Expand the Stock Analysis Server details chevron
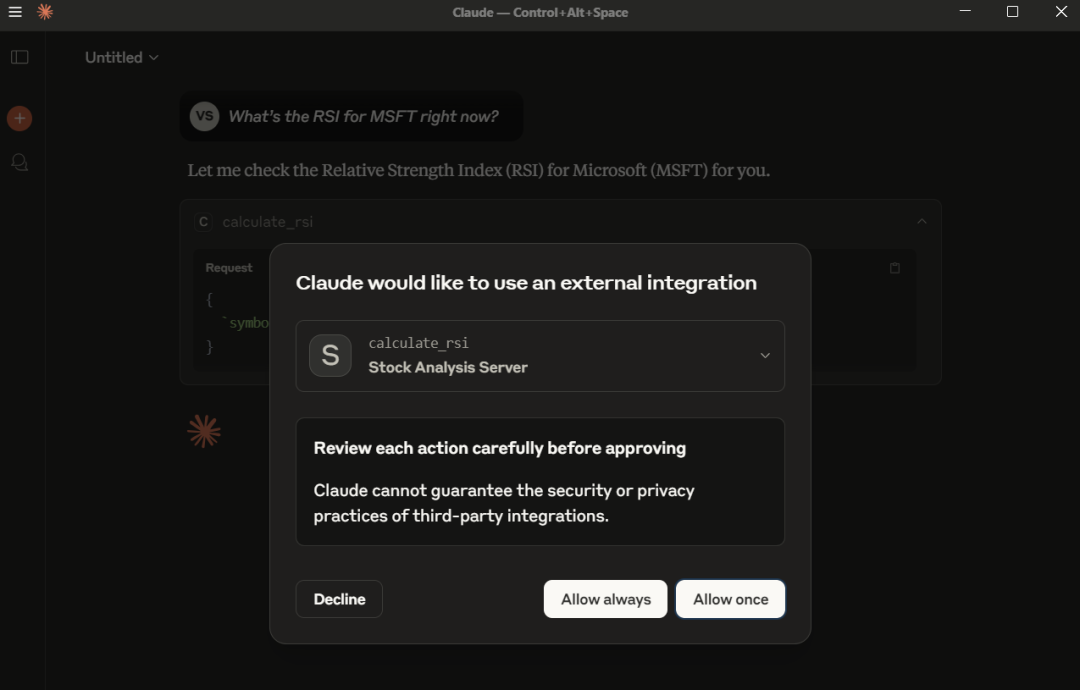1080x690 pixels. (x=765, y=355)
